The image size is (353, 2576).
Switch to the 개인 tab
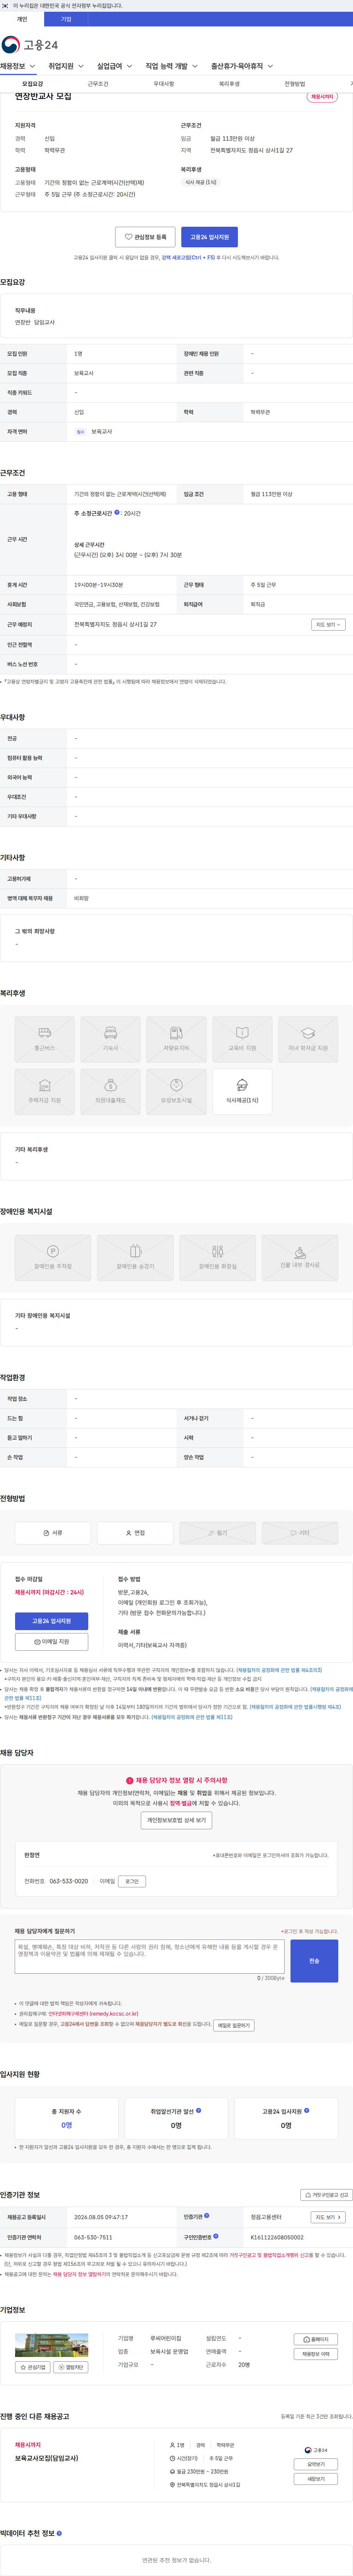(x=22, y=19)
